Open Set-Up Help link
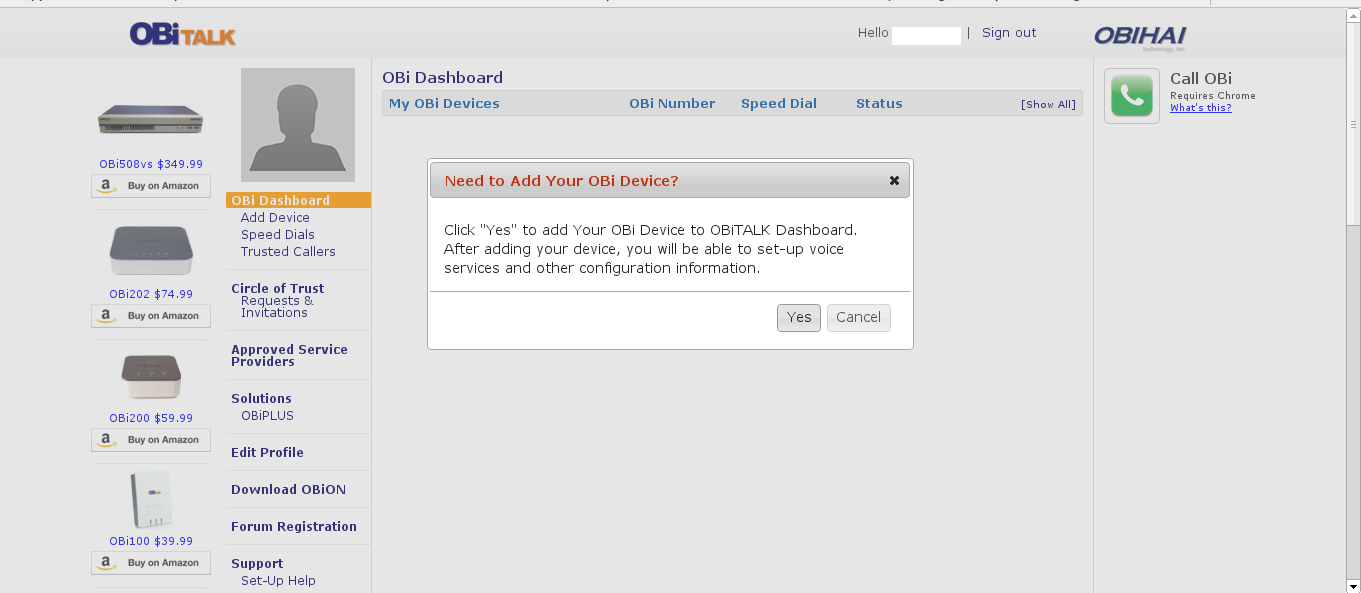The image size is (1361, 593). (278, 581)
